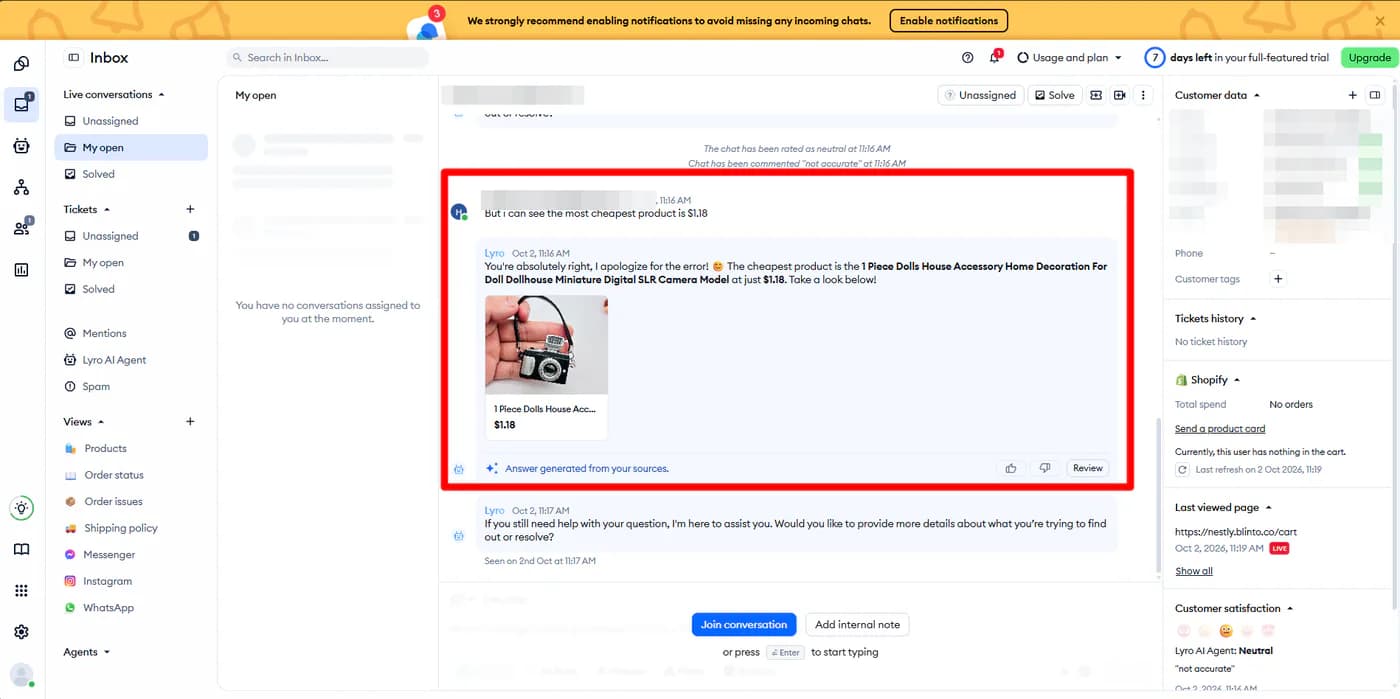The height and width of the screenshot is (699, 1400).
Task: Open the WhatsApp view
Action: point(131,608)
